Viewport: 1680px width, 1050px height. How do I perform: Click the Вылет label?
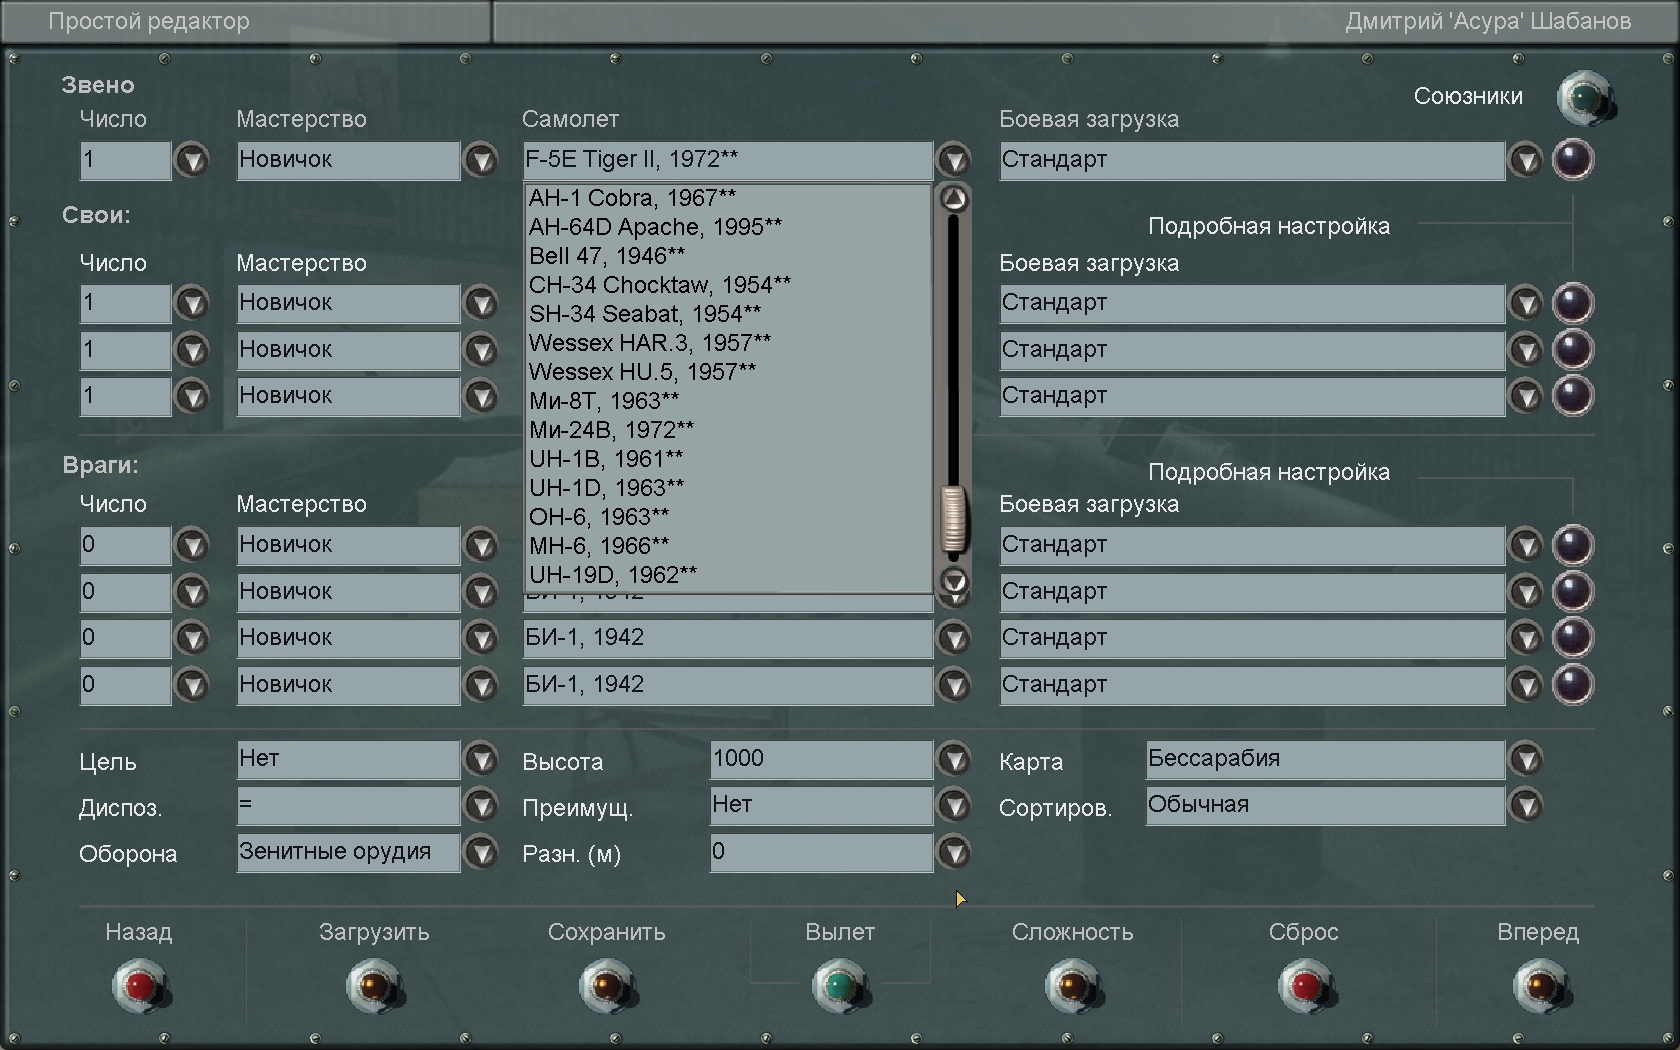tap(840, 932)
